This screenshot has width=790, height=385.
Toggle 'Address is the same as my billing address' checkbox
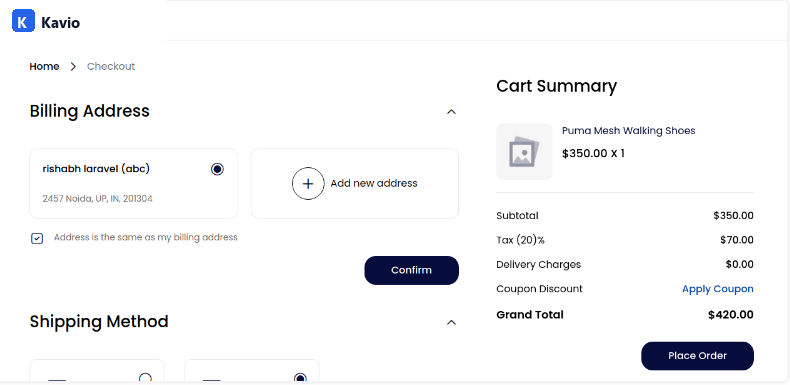(x=37, y=238)
